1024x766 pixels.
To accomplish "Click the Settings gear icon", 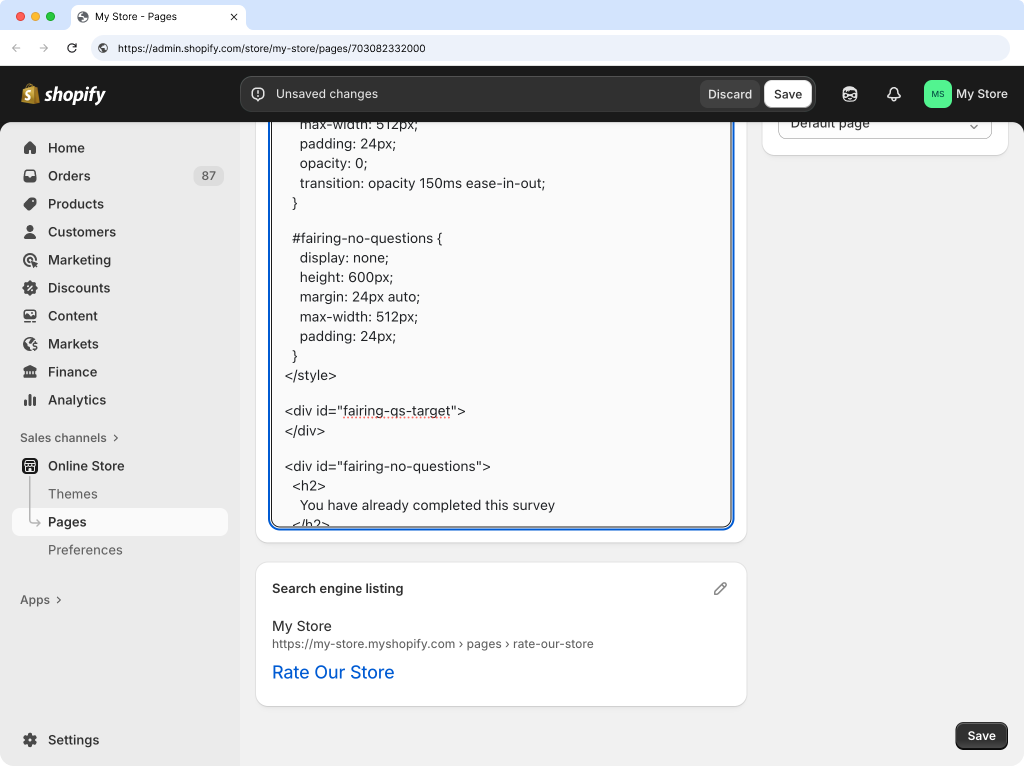I will pos(30,740).
